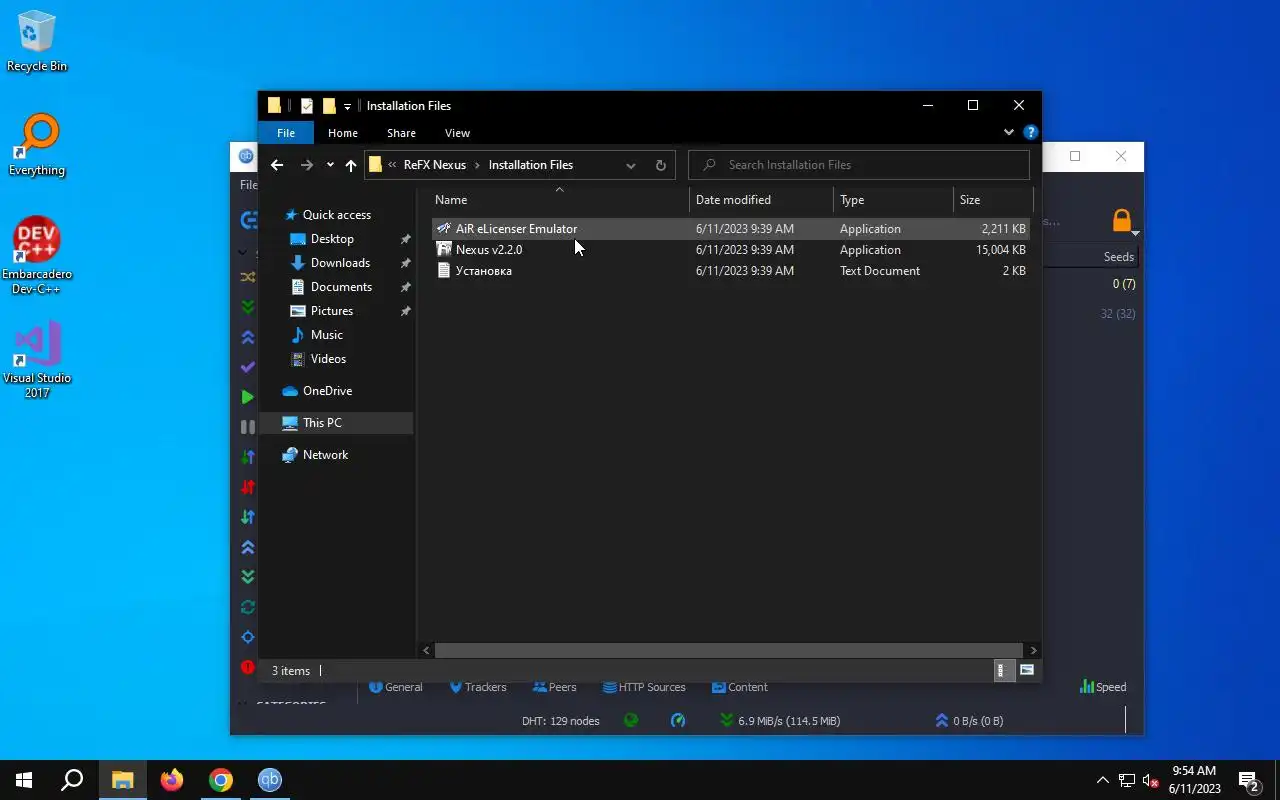
Task: Expand chevron after ReFX Nexus breadcrumb
Action: coord(477,165)
